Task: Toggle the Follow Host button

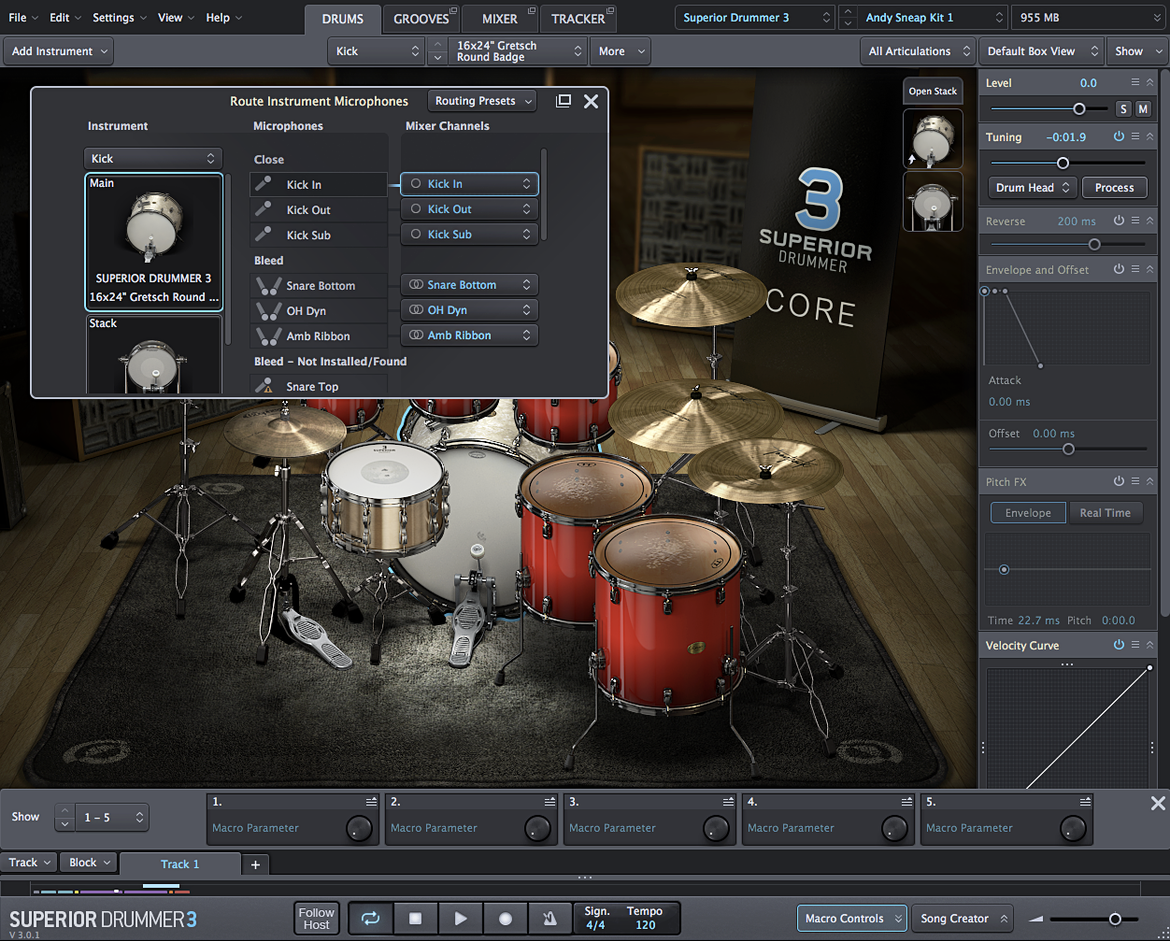Action: [x=316, y=919]
